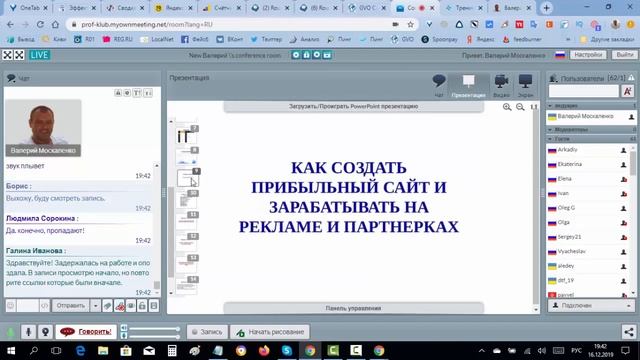Select slide thumbnail number 10
Image resolution: width=640 pixels, height=360 pixels.
187,199
